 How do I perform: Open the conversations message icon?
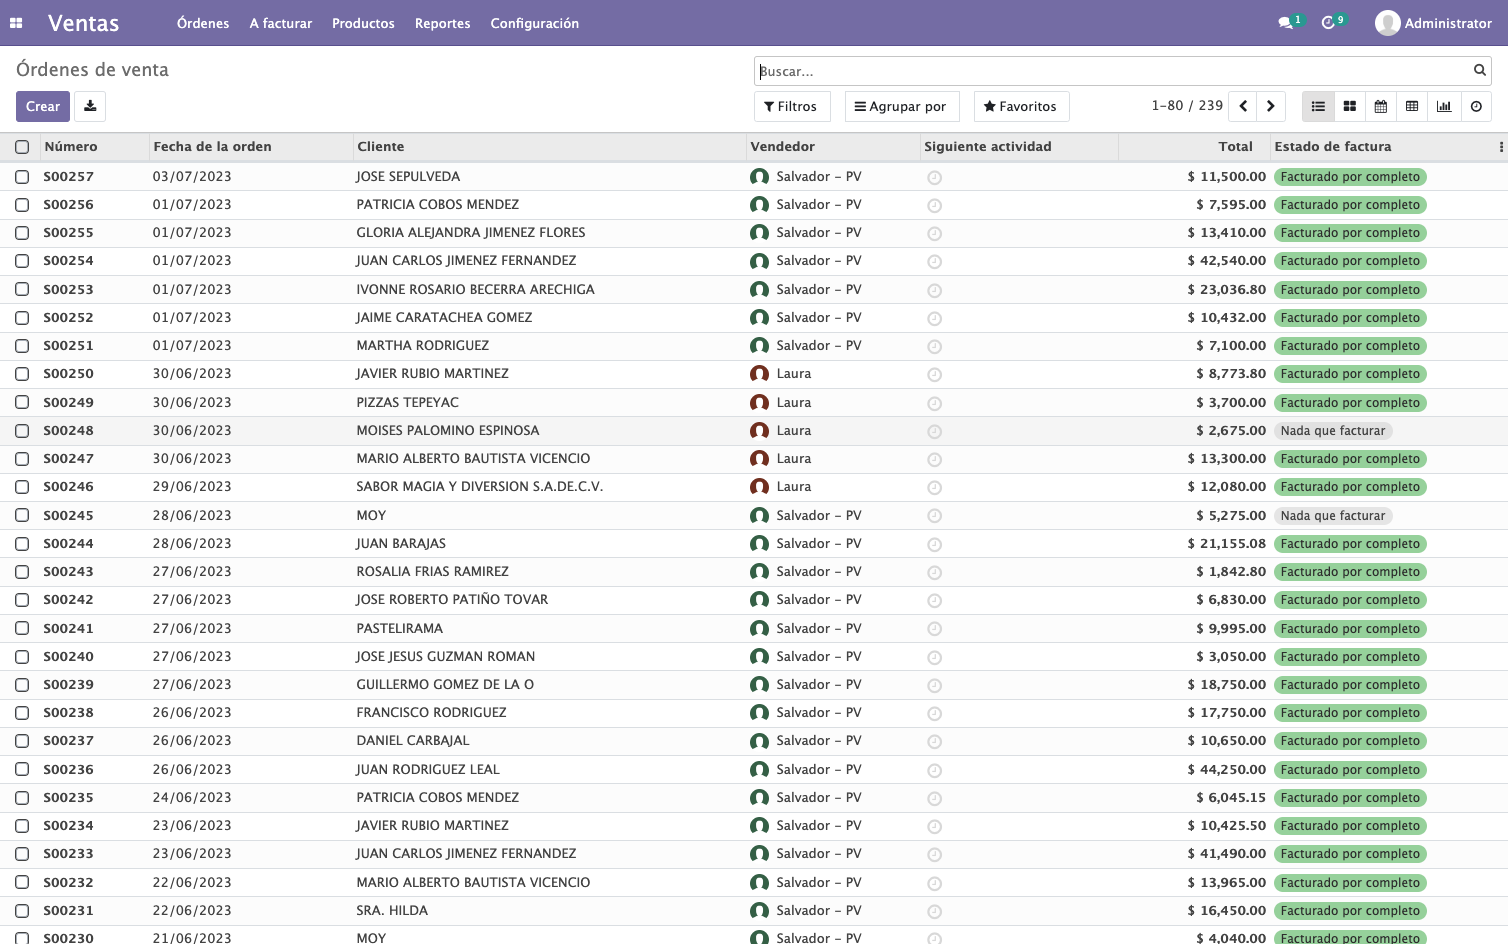pos(1286,23)
